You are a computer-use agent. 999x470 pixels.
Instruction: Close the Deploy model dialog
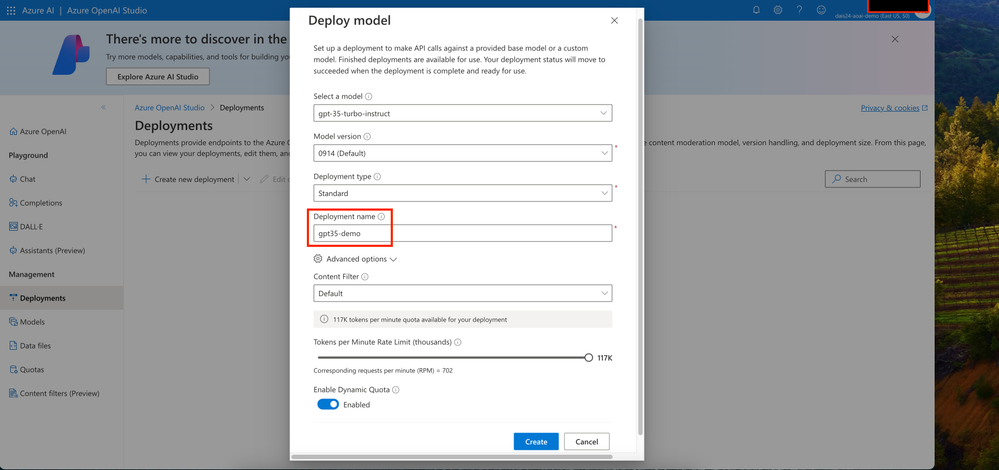tap(614, 20)
